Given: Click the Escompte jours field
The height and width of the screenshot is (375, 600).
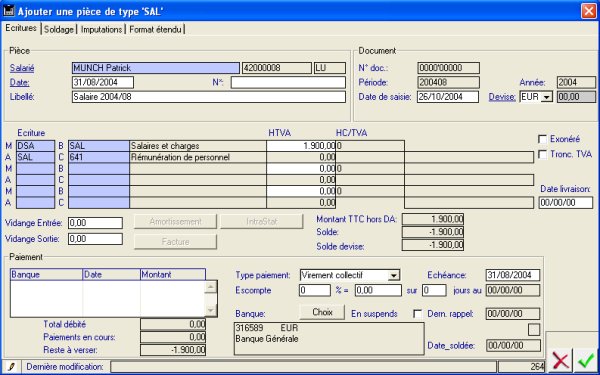Looking at the screenshot, I should click(434, 290).
